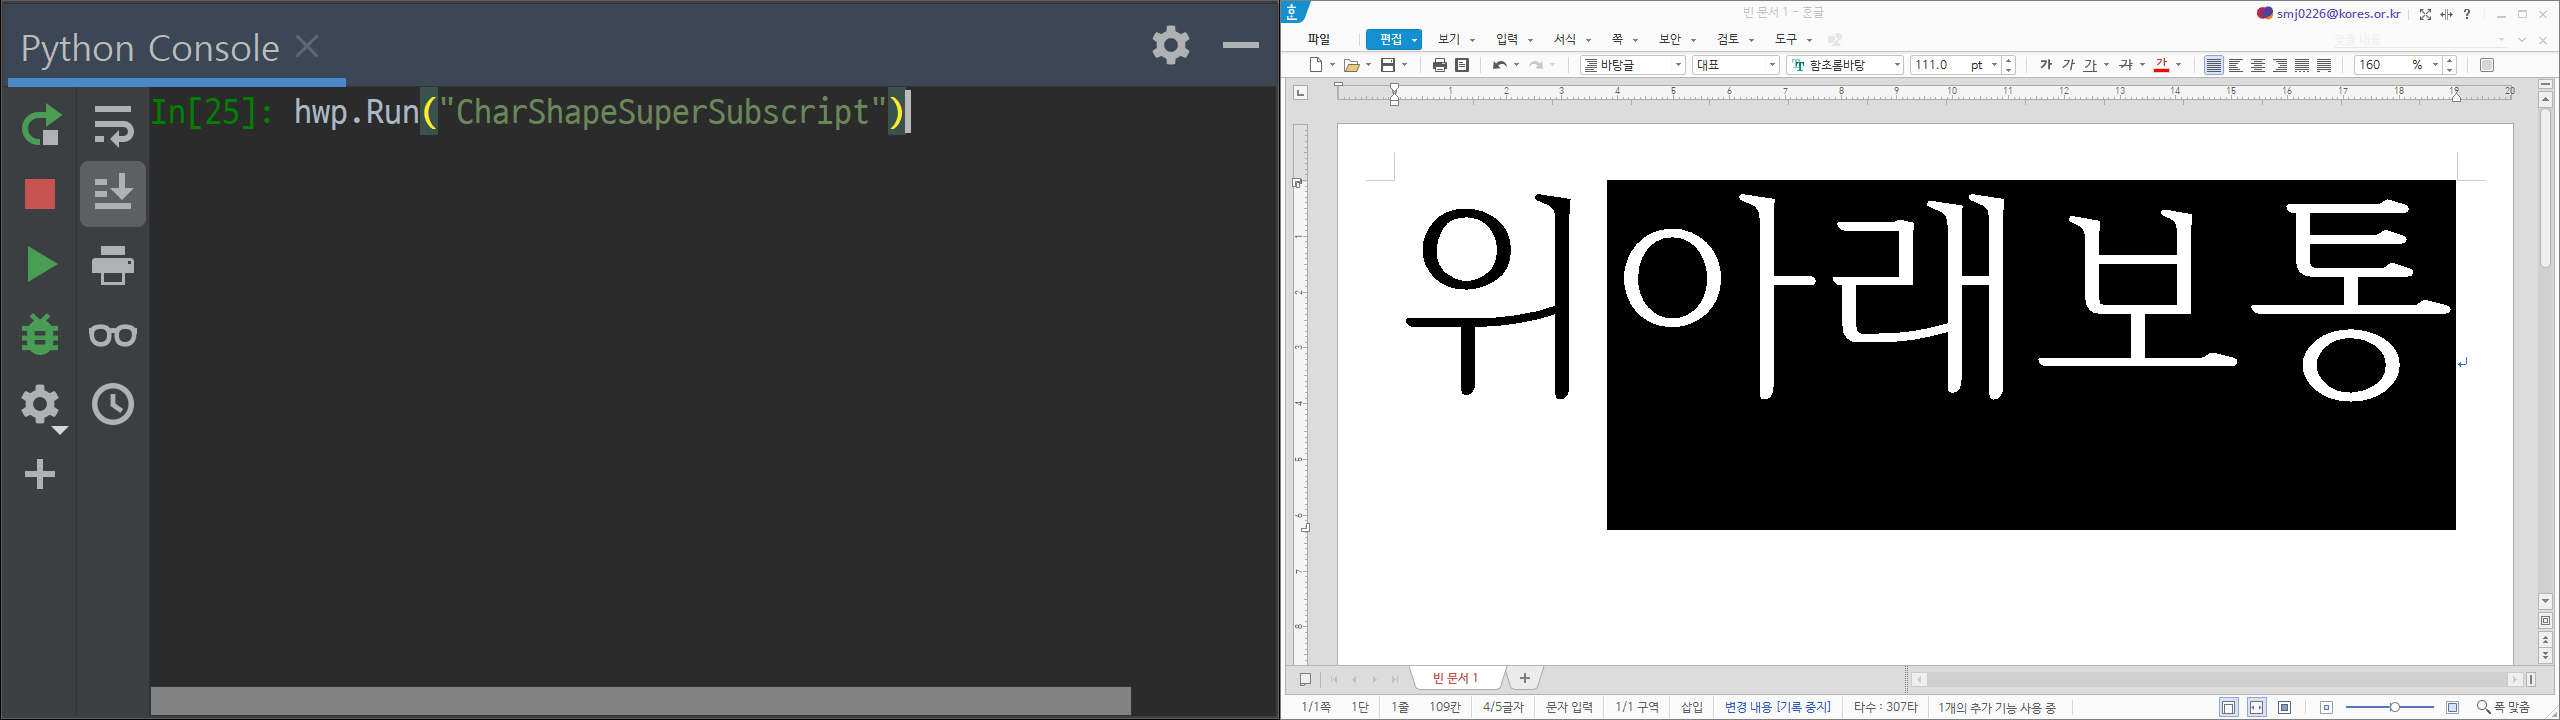
Task: Undo the last action in Hangul
Action: click(1499, 65)
